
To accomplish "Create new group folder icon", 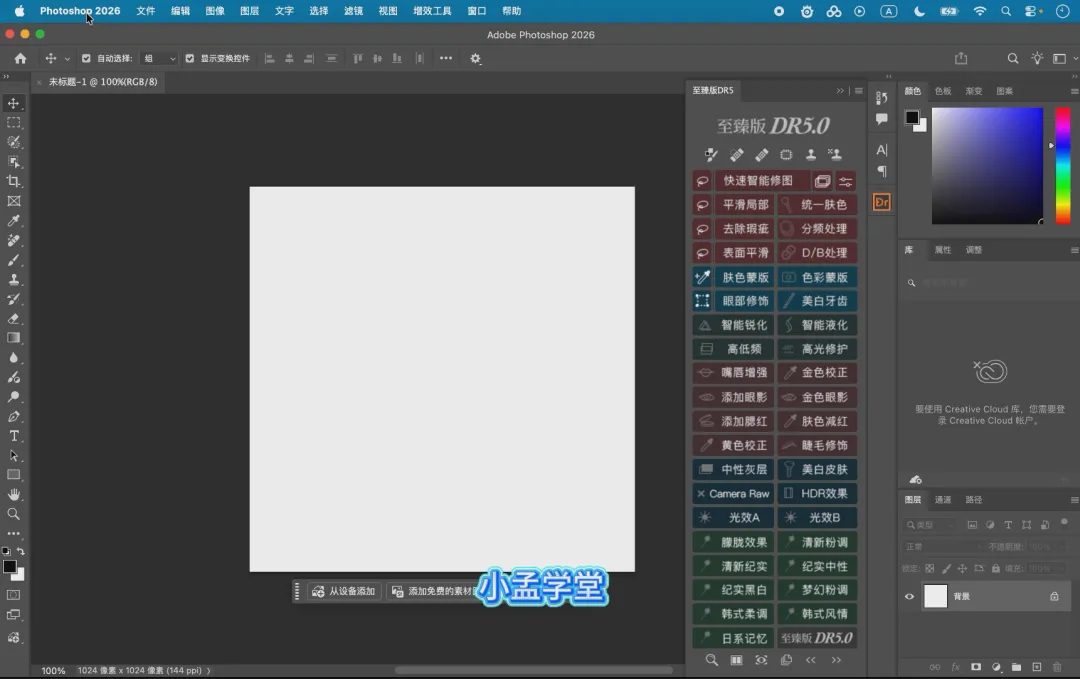I will 1016,667.
